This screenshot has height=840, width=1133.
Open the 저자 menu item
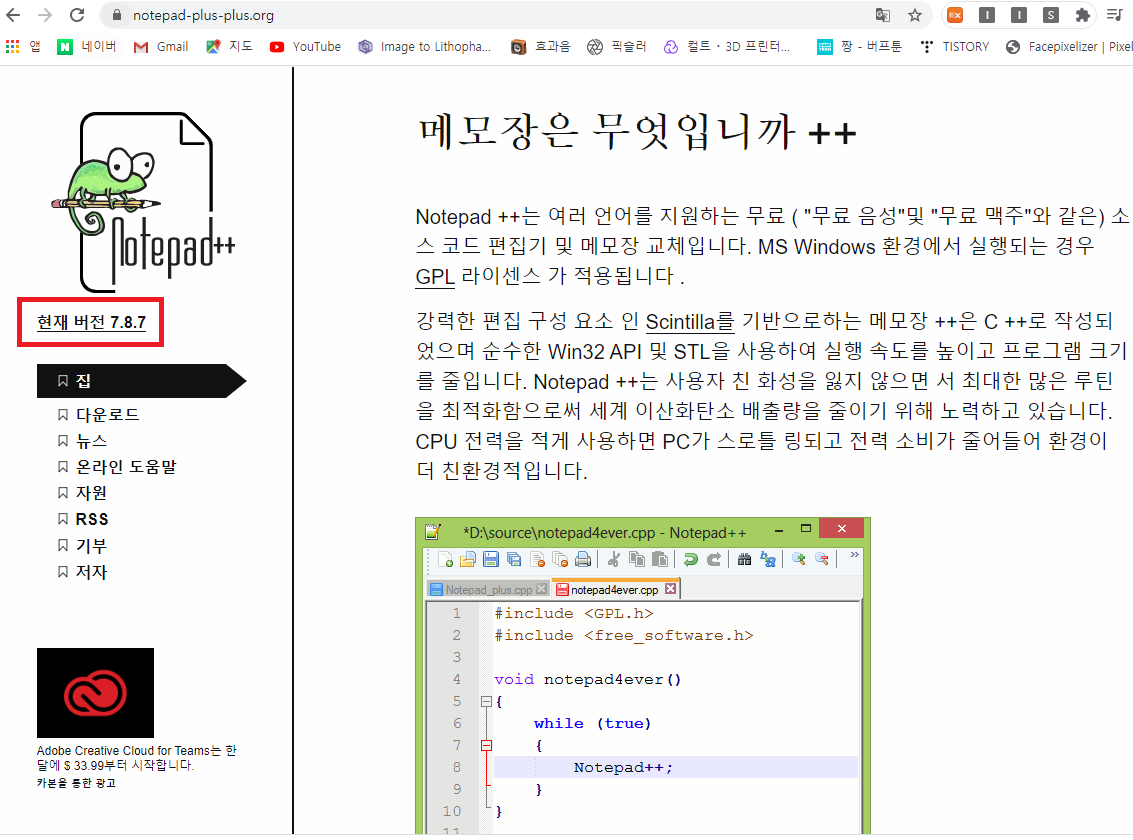pyautogui.click(x=91, y=572)
